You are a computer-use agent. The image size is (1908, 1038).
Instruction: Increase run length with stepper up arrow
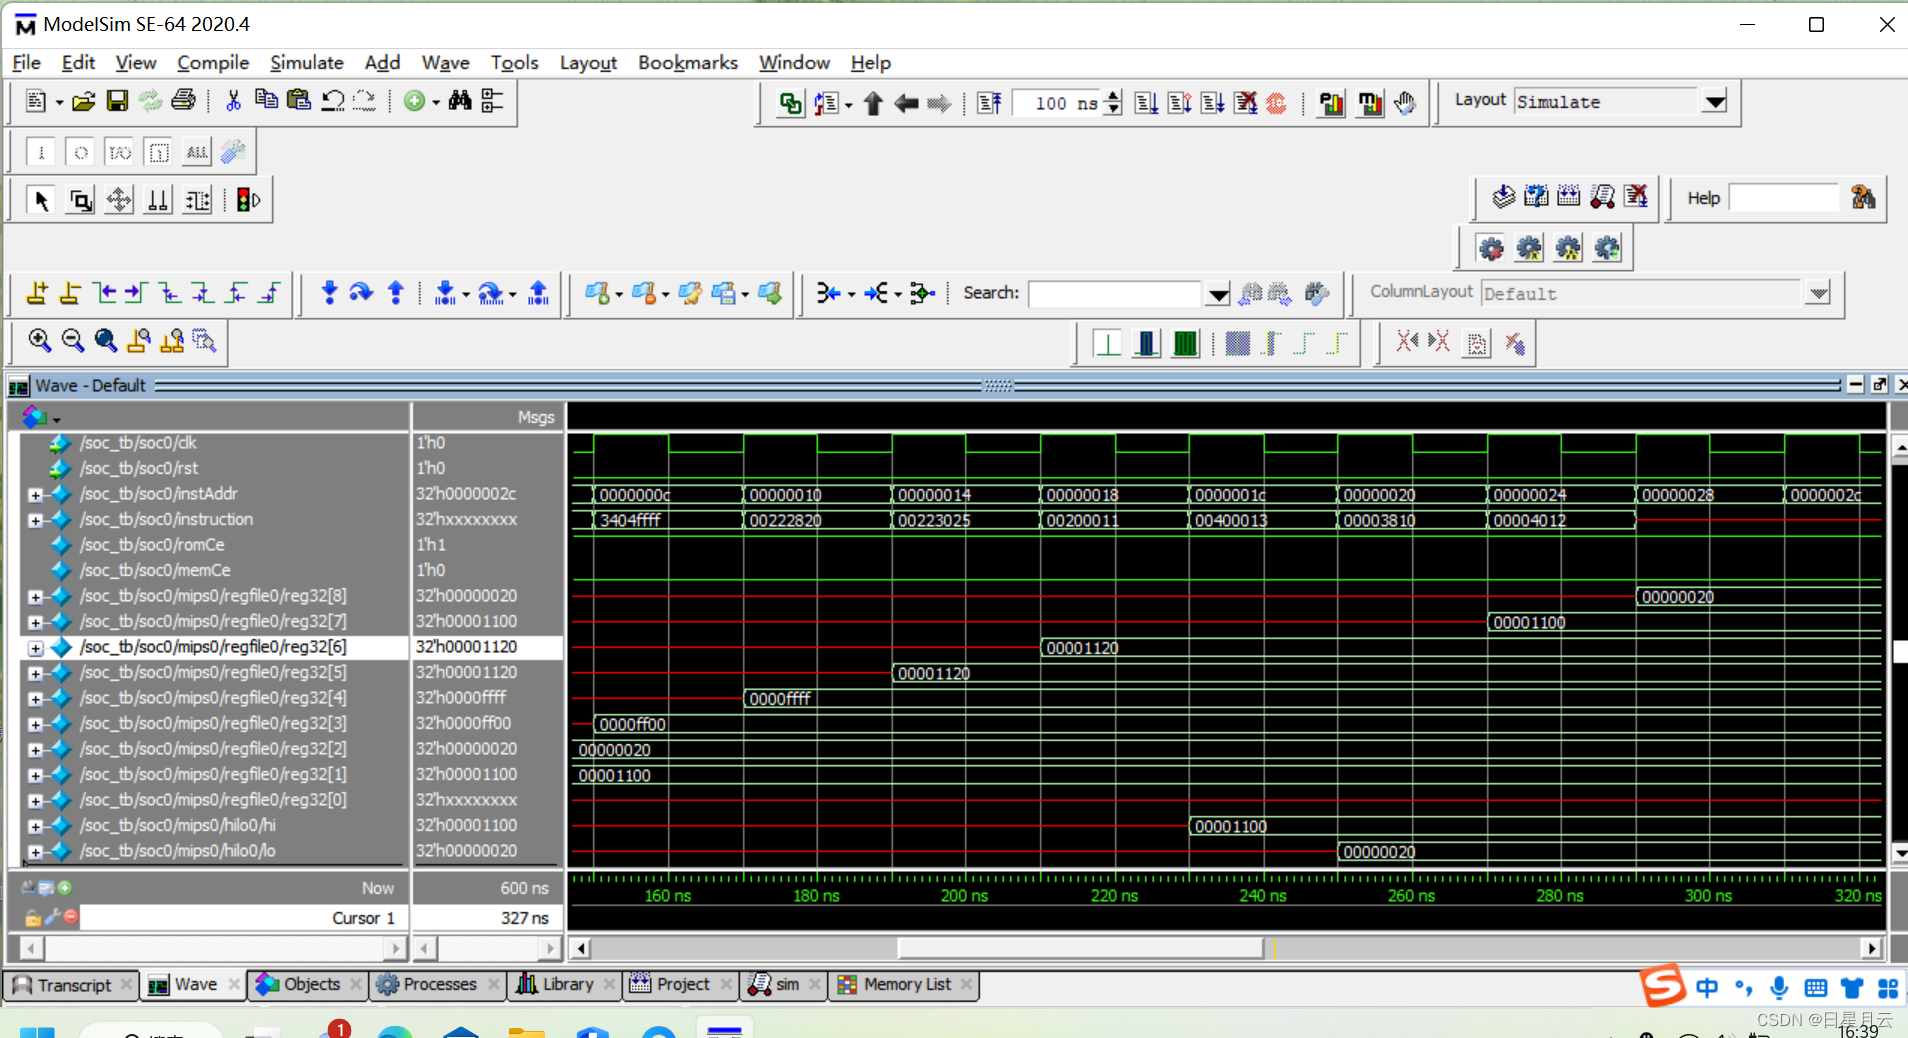pyautogui.click(x=1113, y=96)
